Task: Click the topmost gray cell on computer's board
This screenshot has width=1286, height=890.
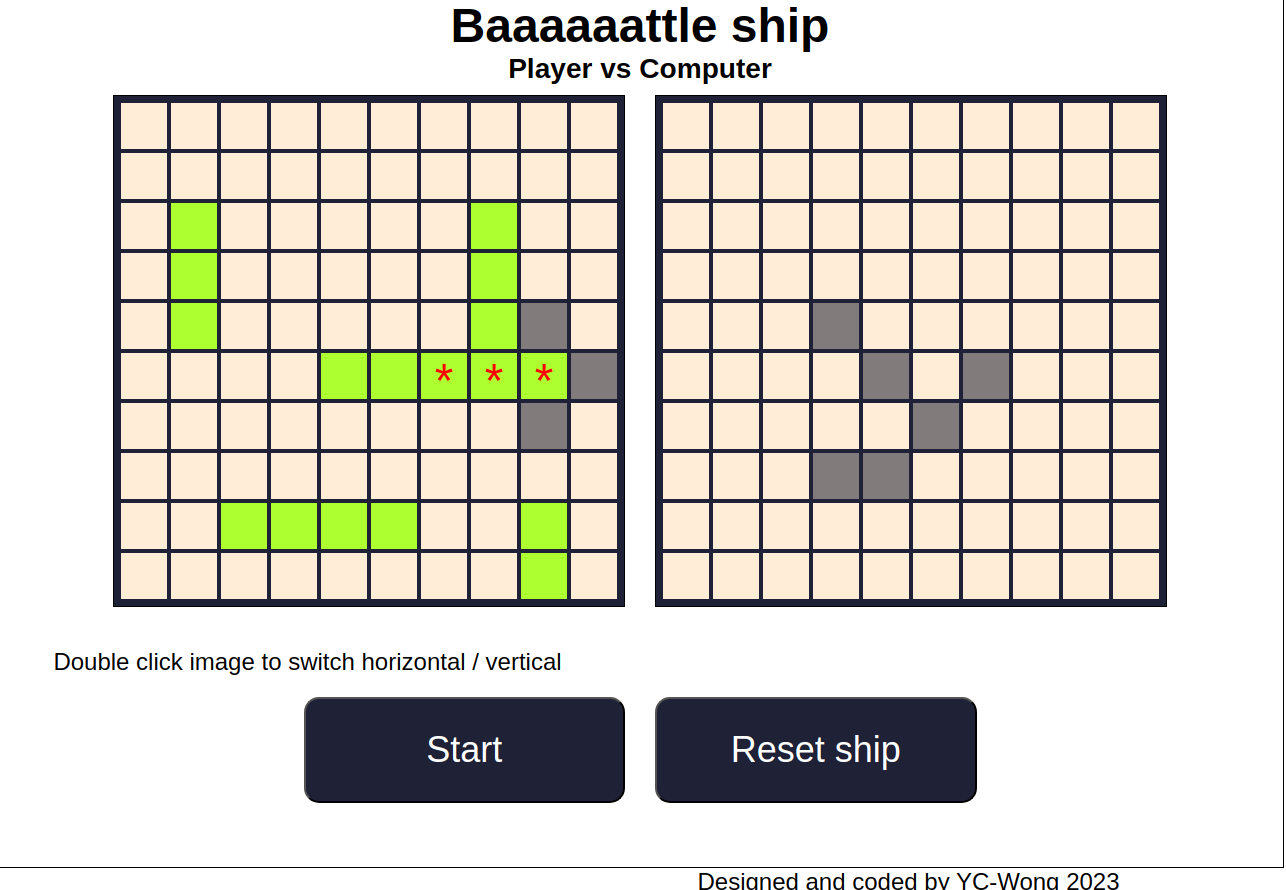Action: pos(836,326)
